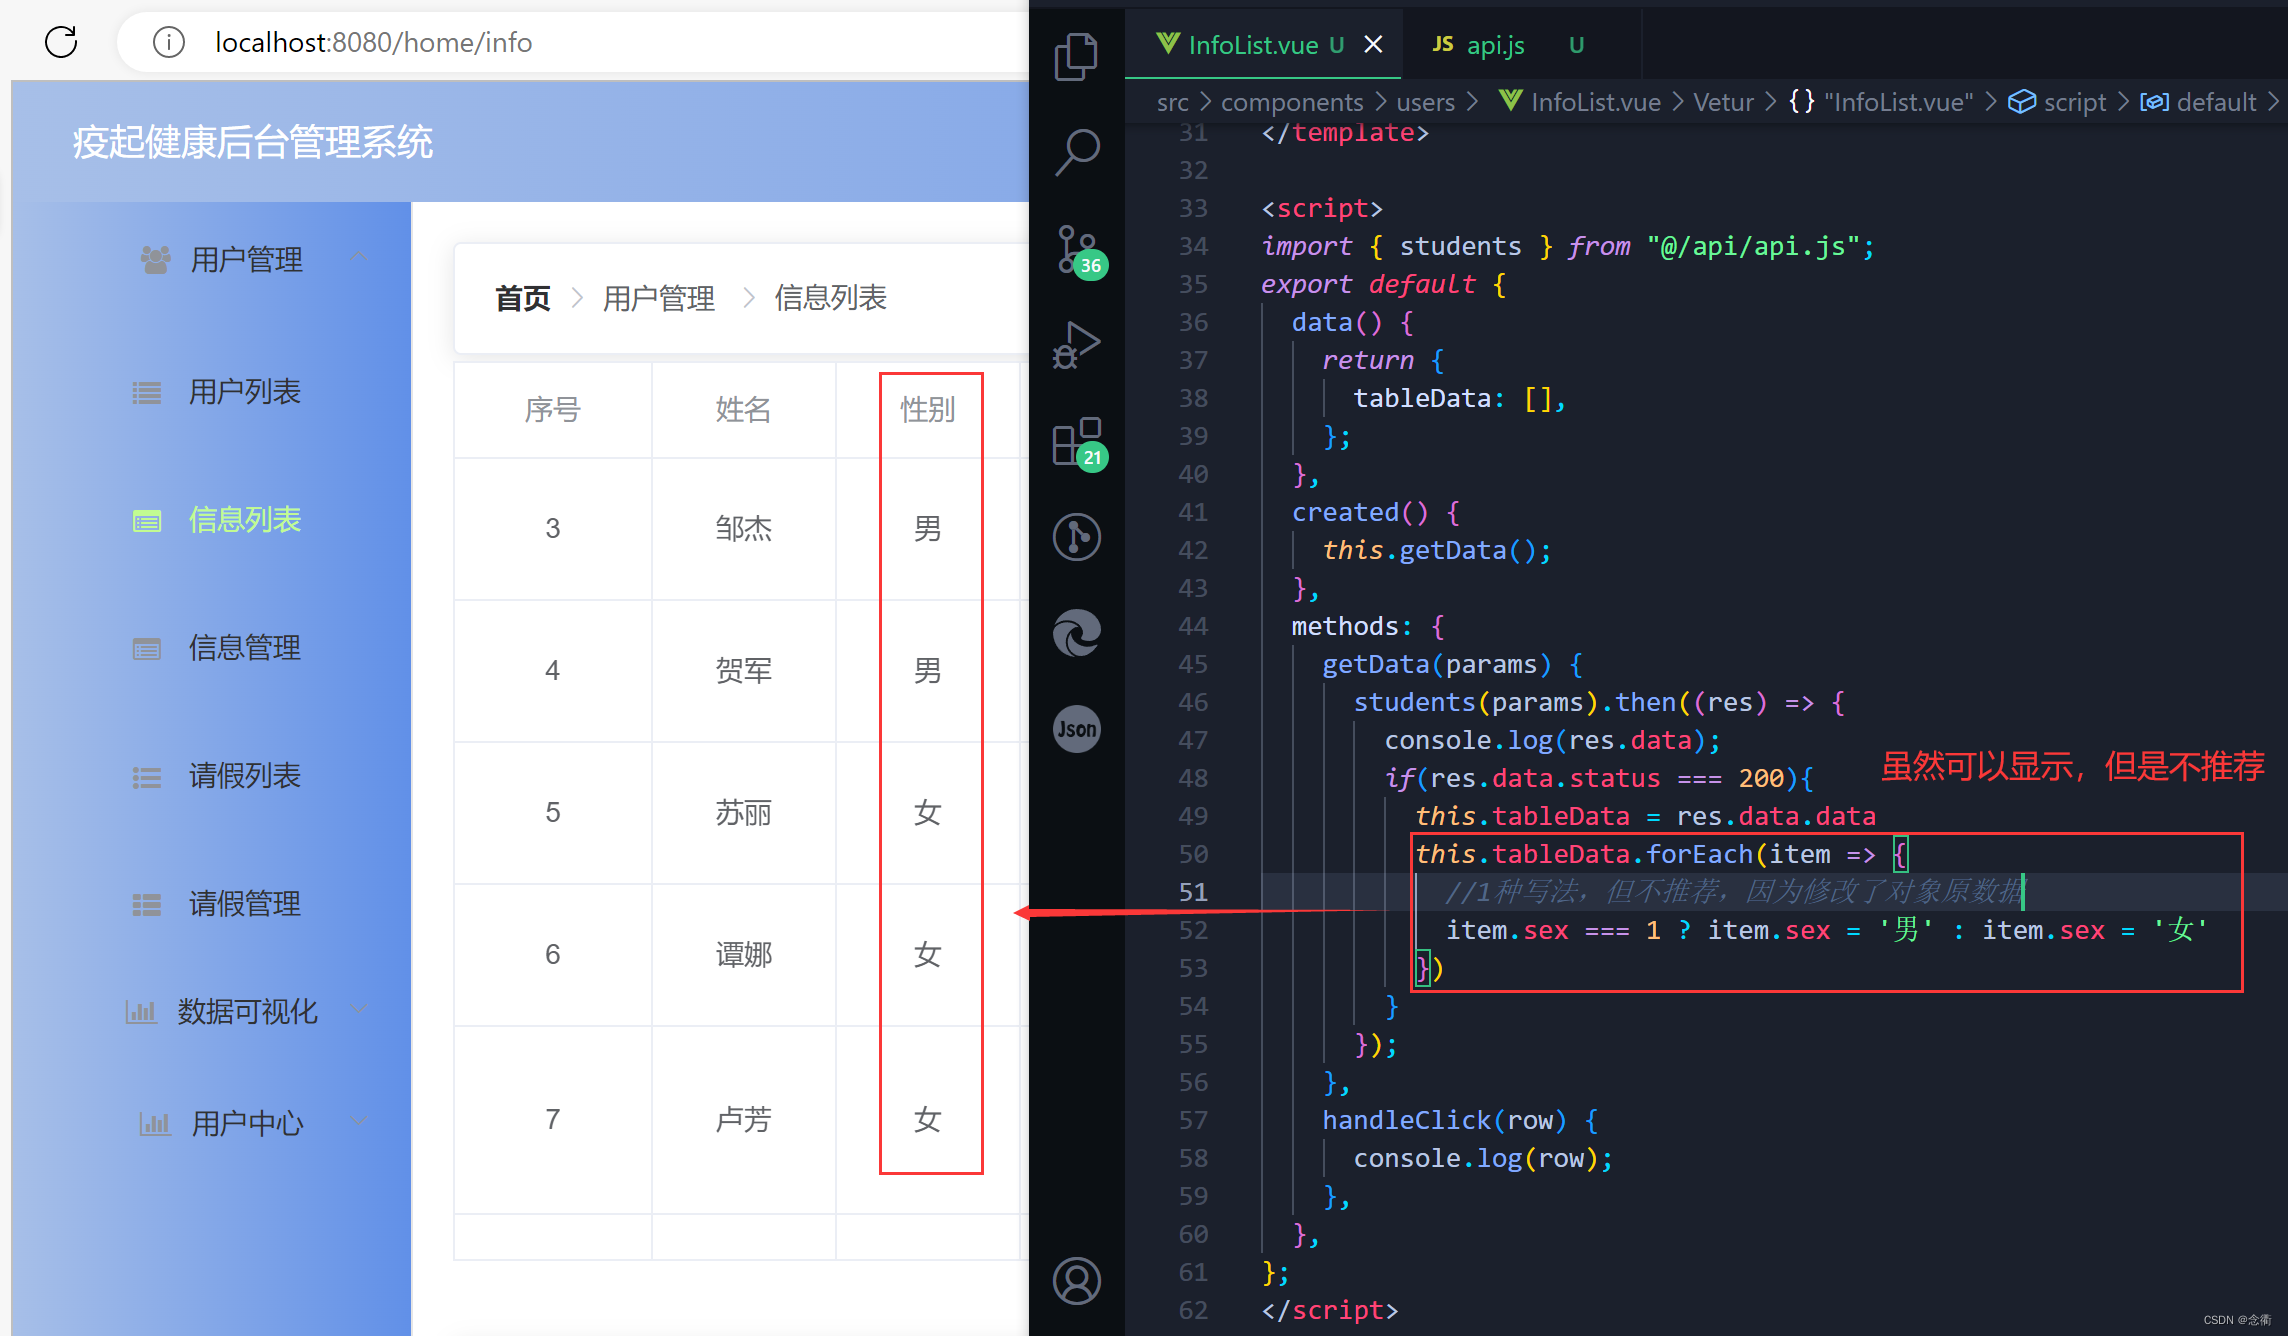Viewport: 2288px width, 1336px height.
Task: Expand the 用户中心 submenu
Action: click(x=360, y=1122)
